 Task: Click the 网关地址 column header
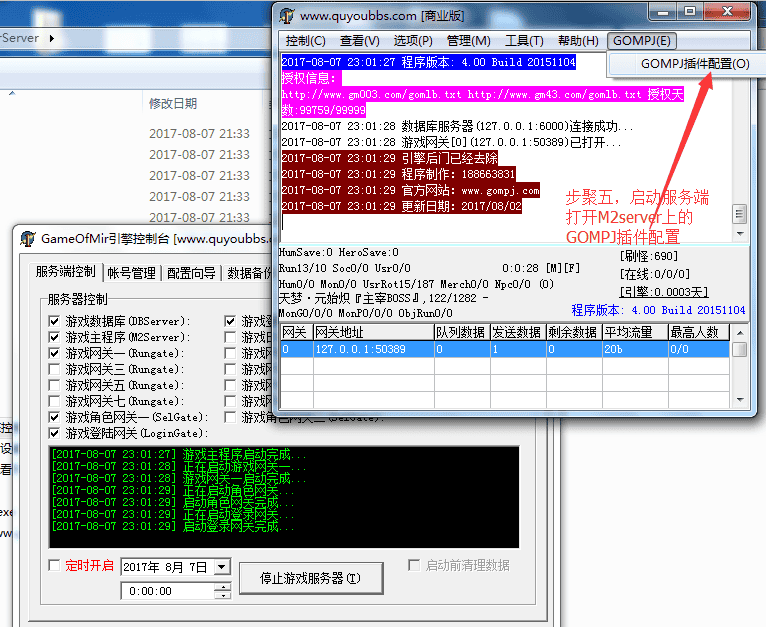[373, 333]
